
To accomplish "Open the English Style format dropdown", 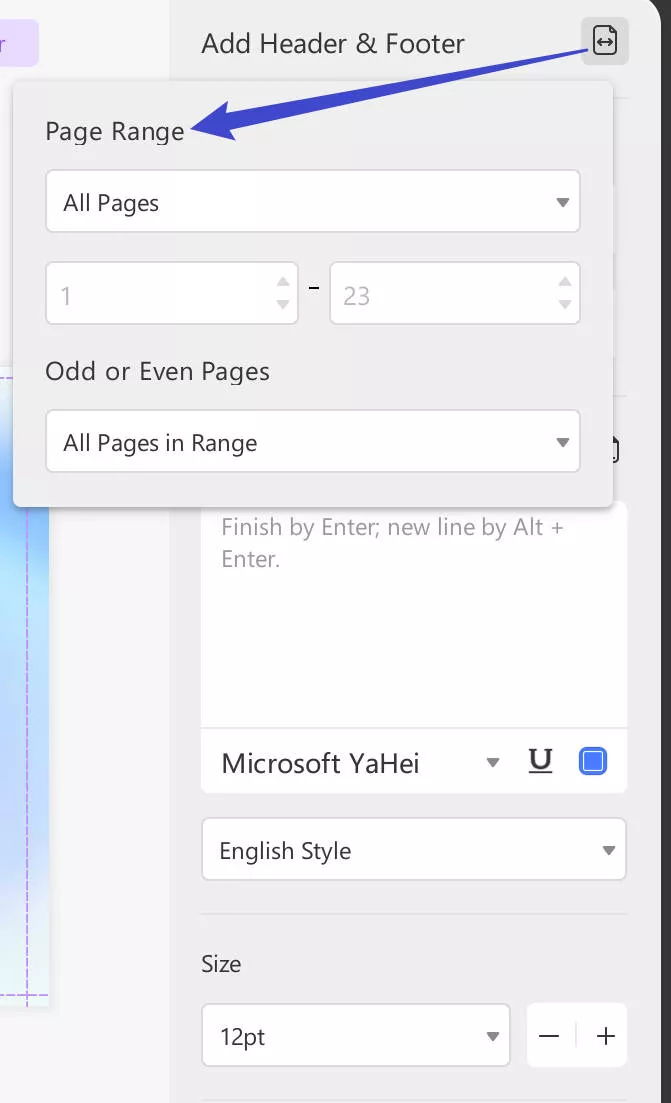I will click(x=413, y=849).
